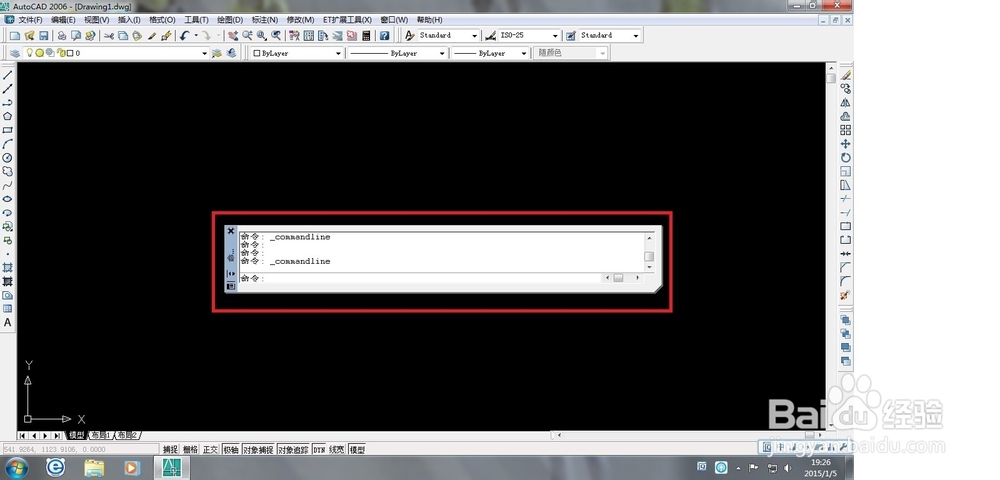The width and height of the screenshot is (1000, 480).
Task: Select the Copy object tool
Action: point(846,89)
